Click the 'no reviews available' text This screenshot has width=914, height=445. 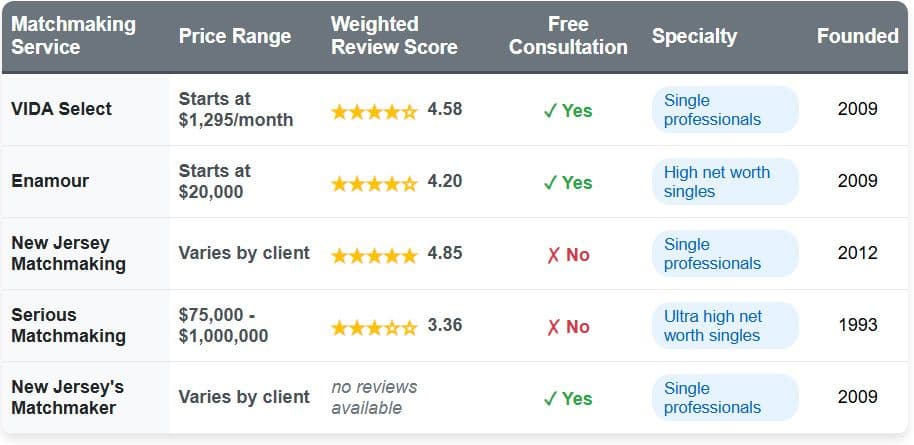tap(374, 397)
